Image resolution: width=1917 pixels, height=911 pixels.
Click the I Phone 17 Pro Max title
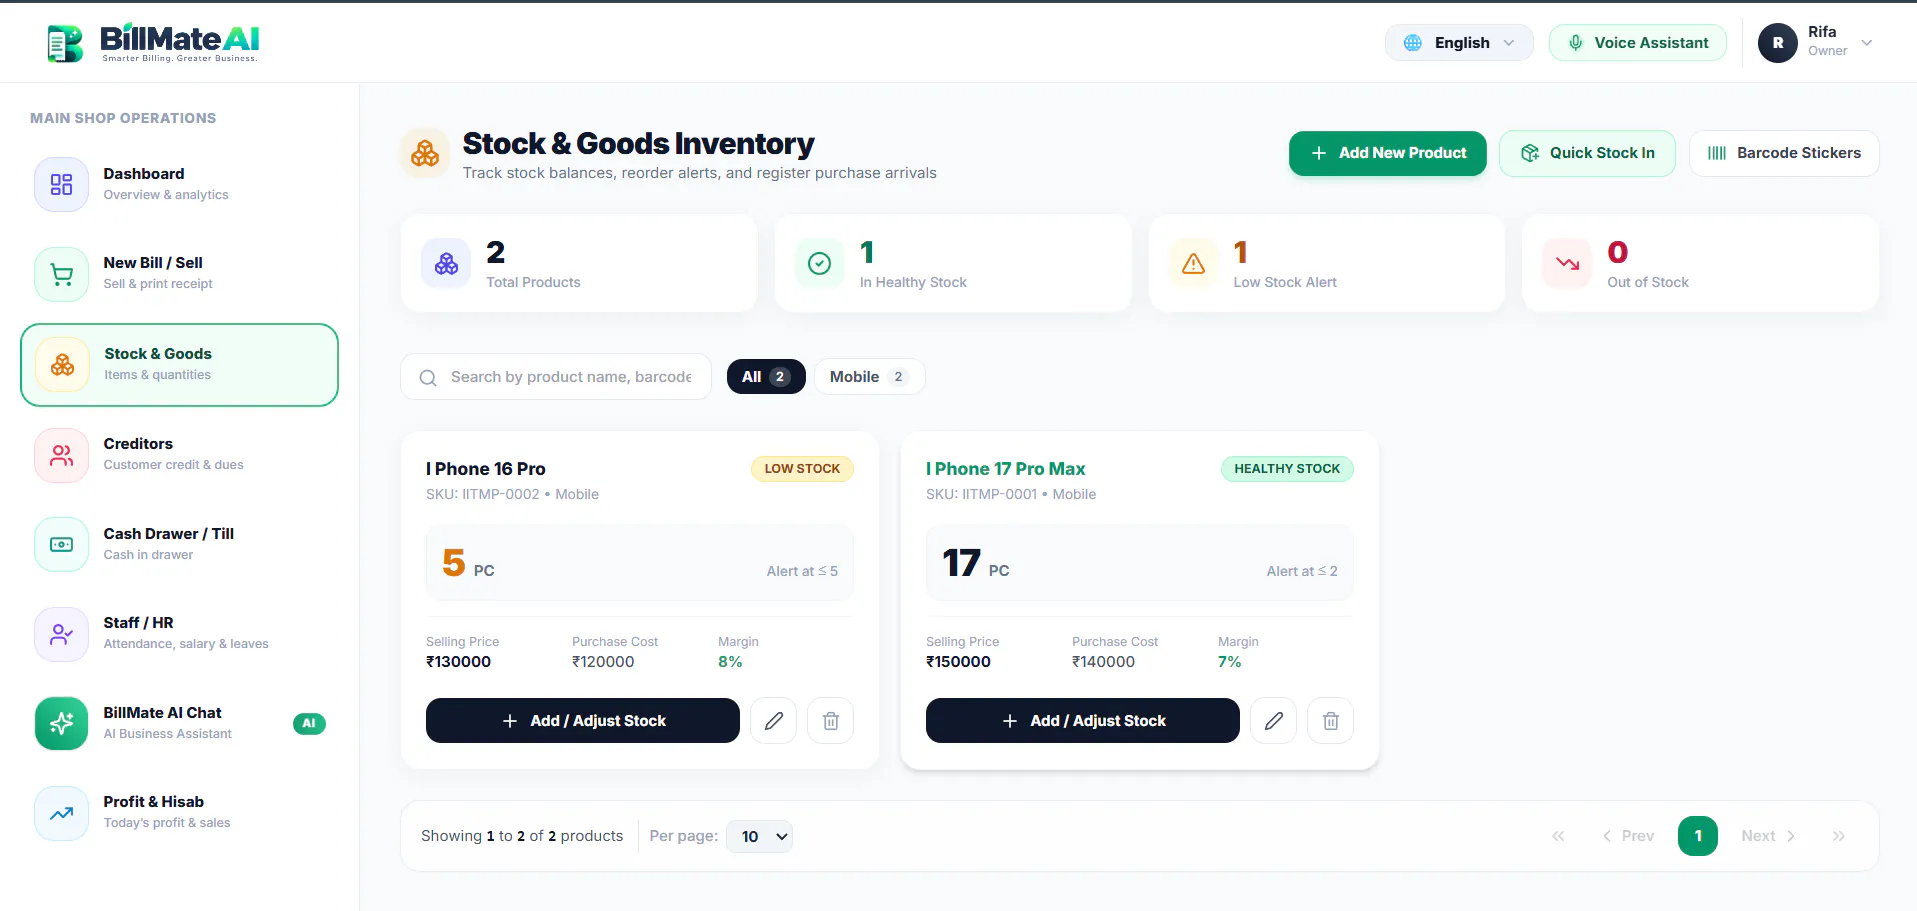point(1005,469)
